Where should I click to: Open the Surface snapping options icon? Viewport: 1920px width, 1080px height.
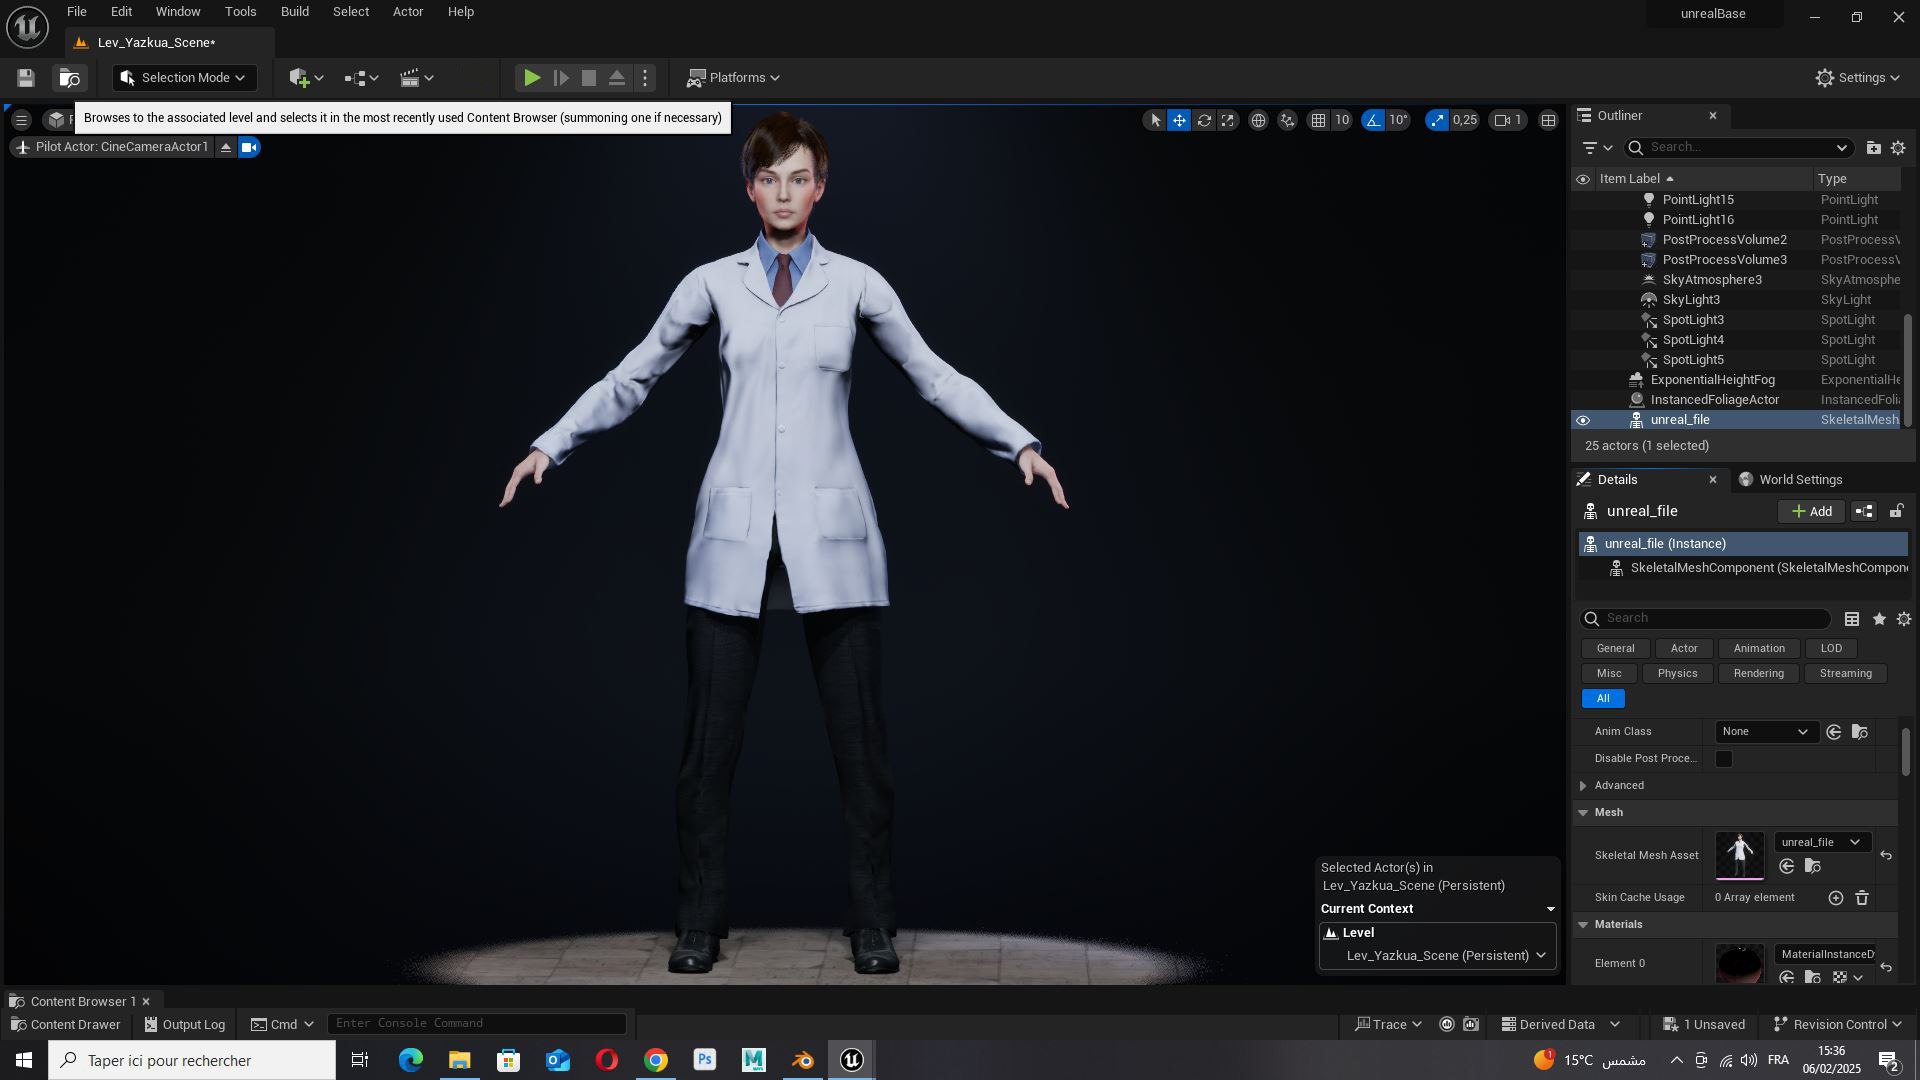[x=1288, y=120]
